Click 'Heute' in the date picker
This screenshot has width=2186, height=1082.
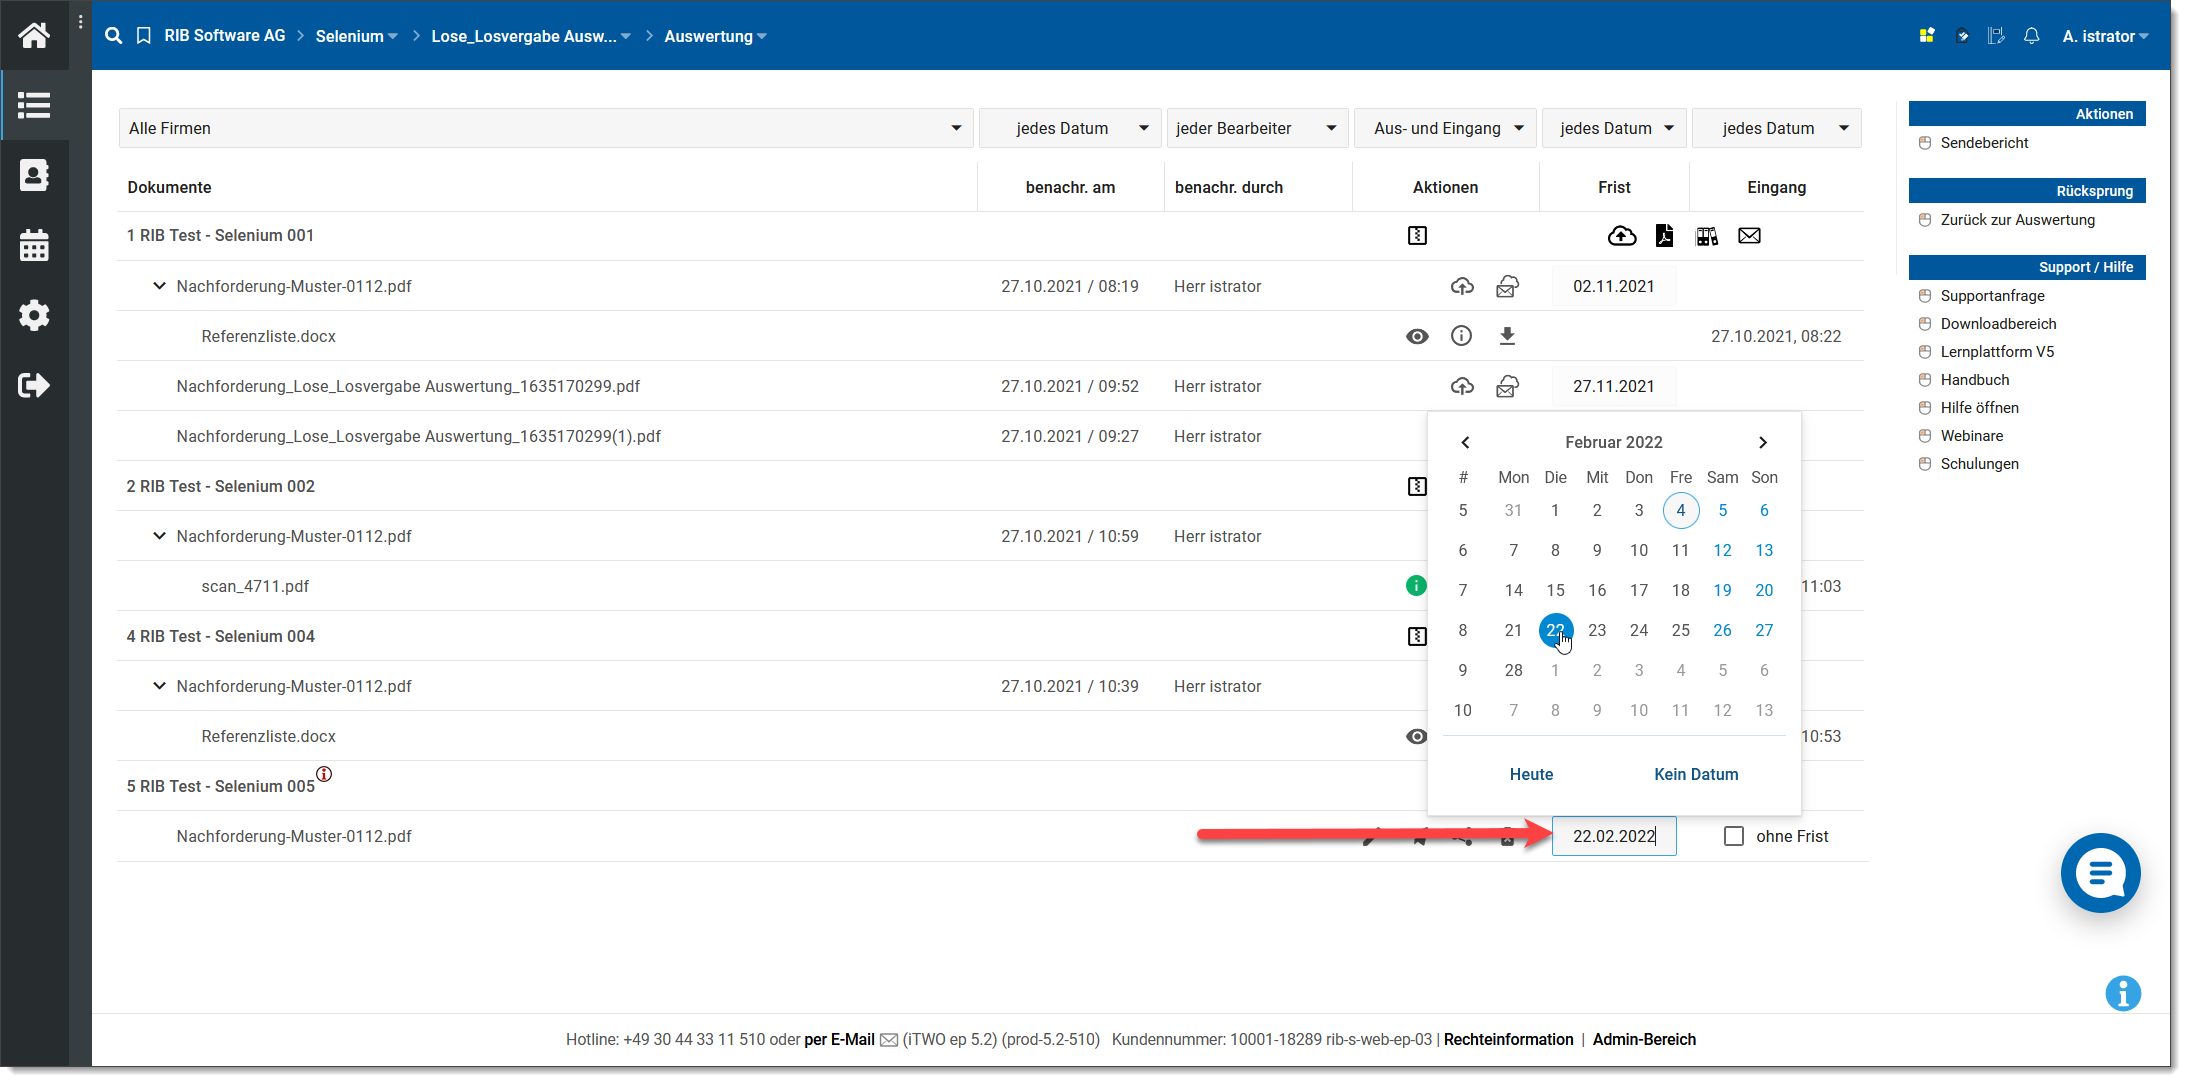point(1531,774)
